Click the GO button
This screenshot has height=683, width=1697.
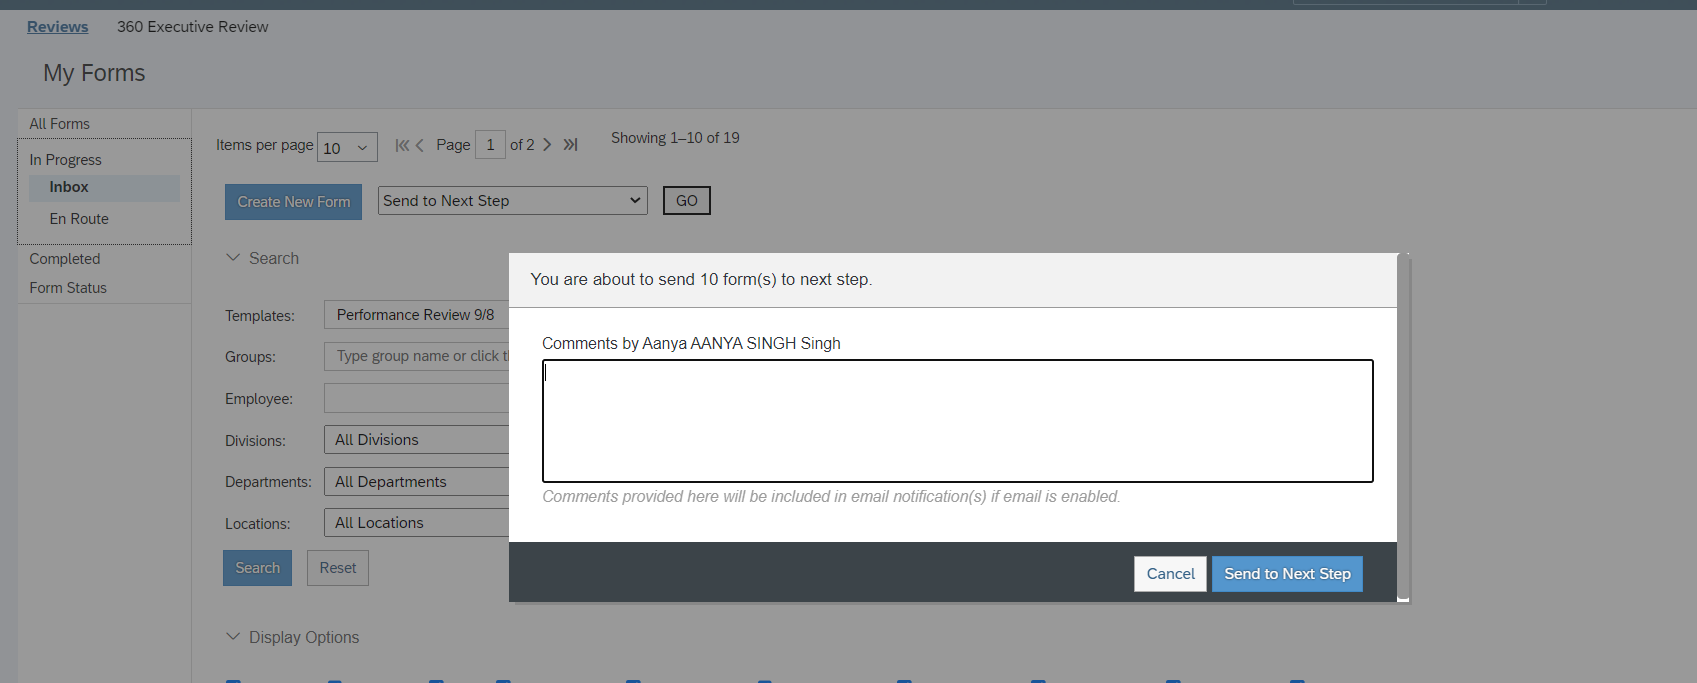point(687,201)
